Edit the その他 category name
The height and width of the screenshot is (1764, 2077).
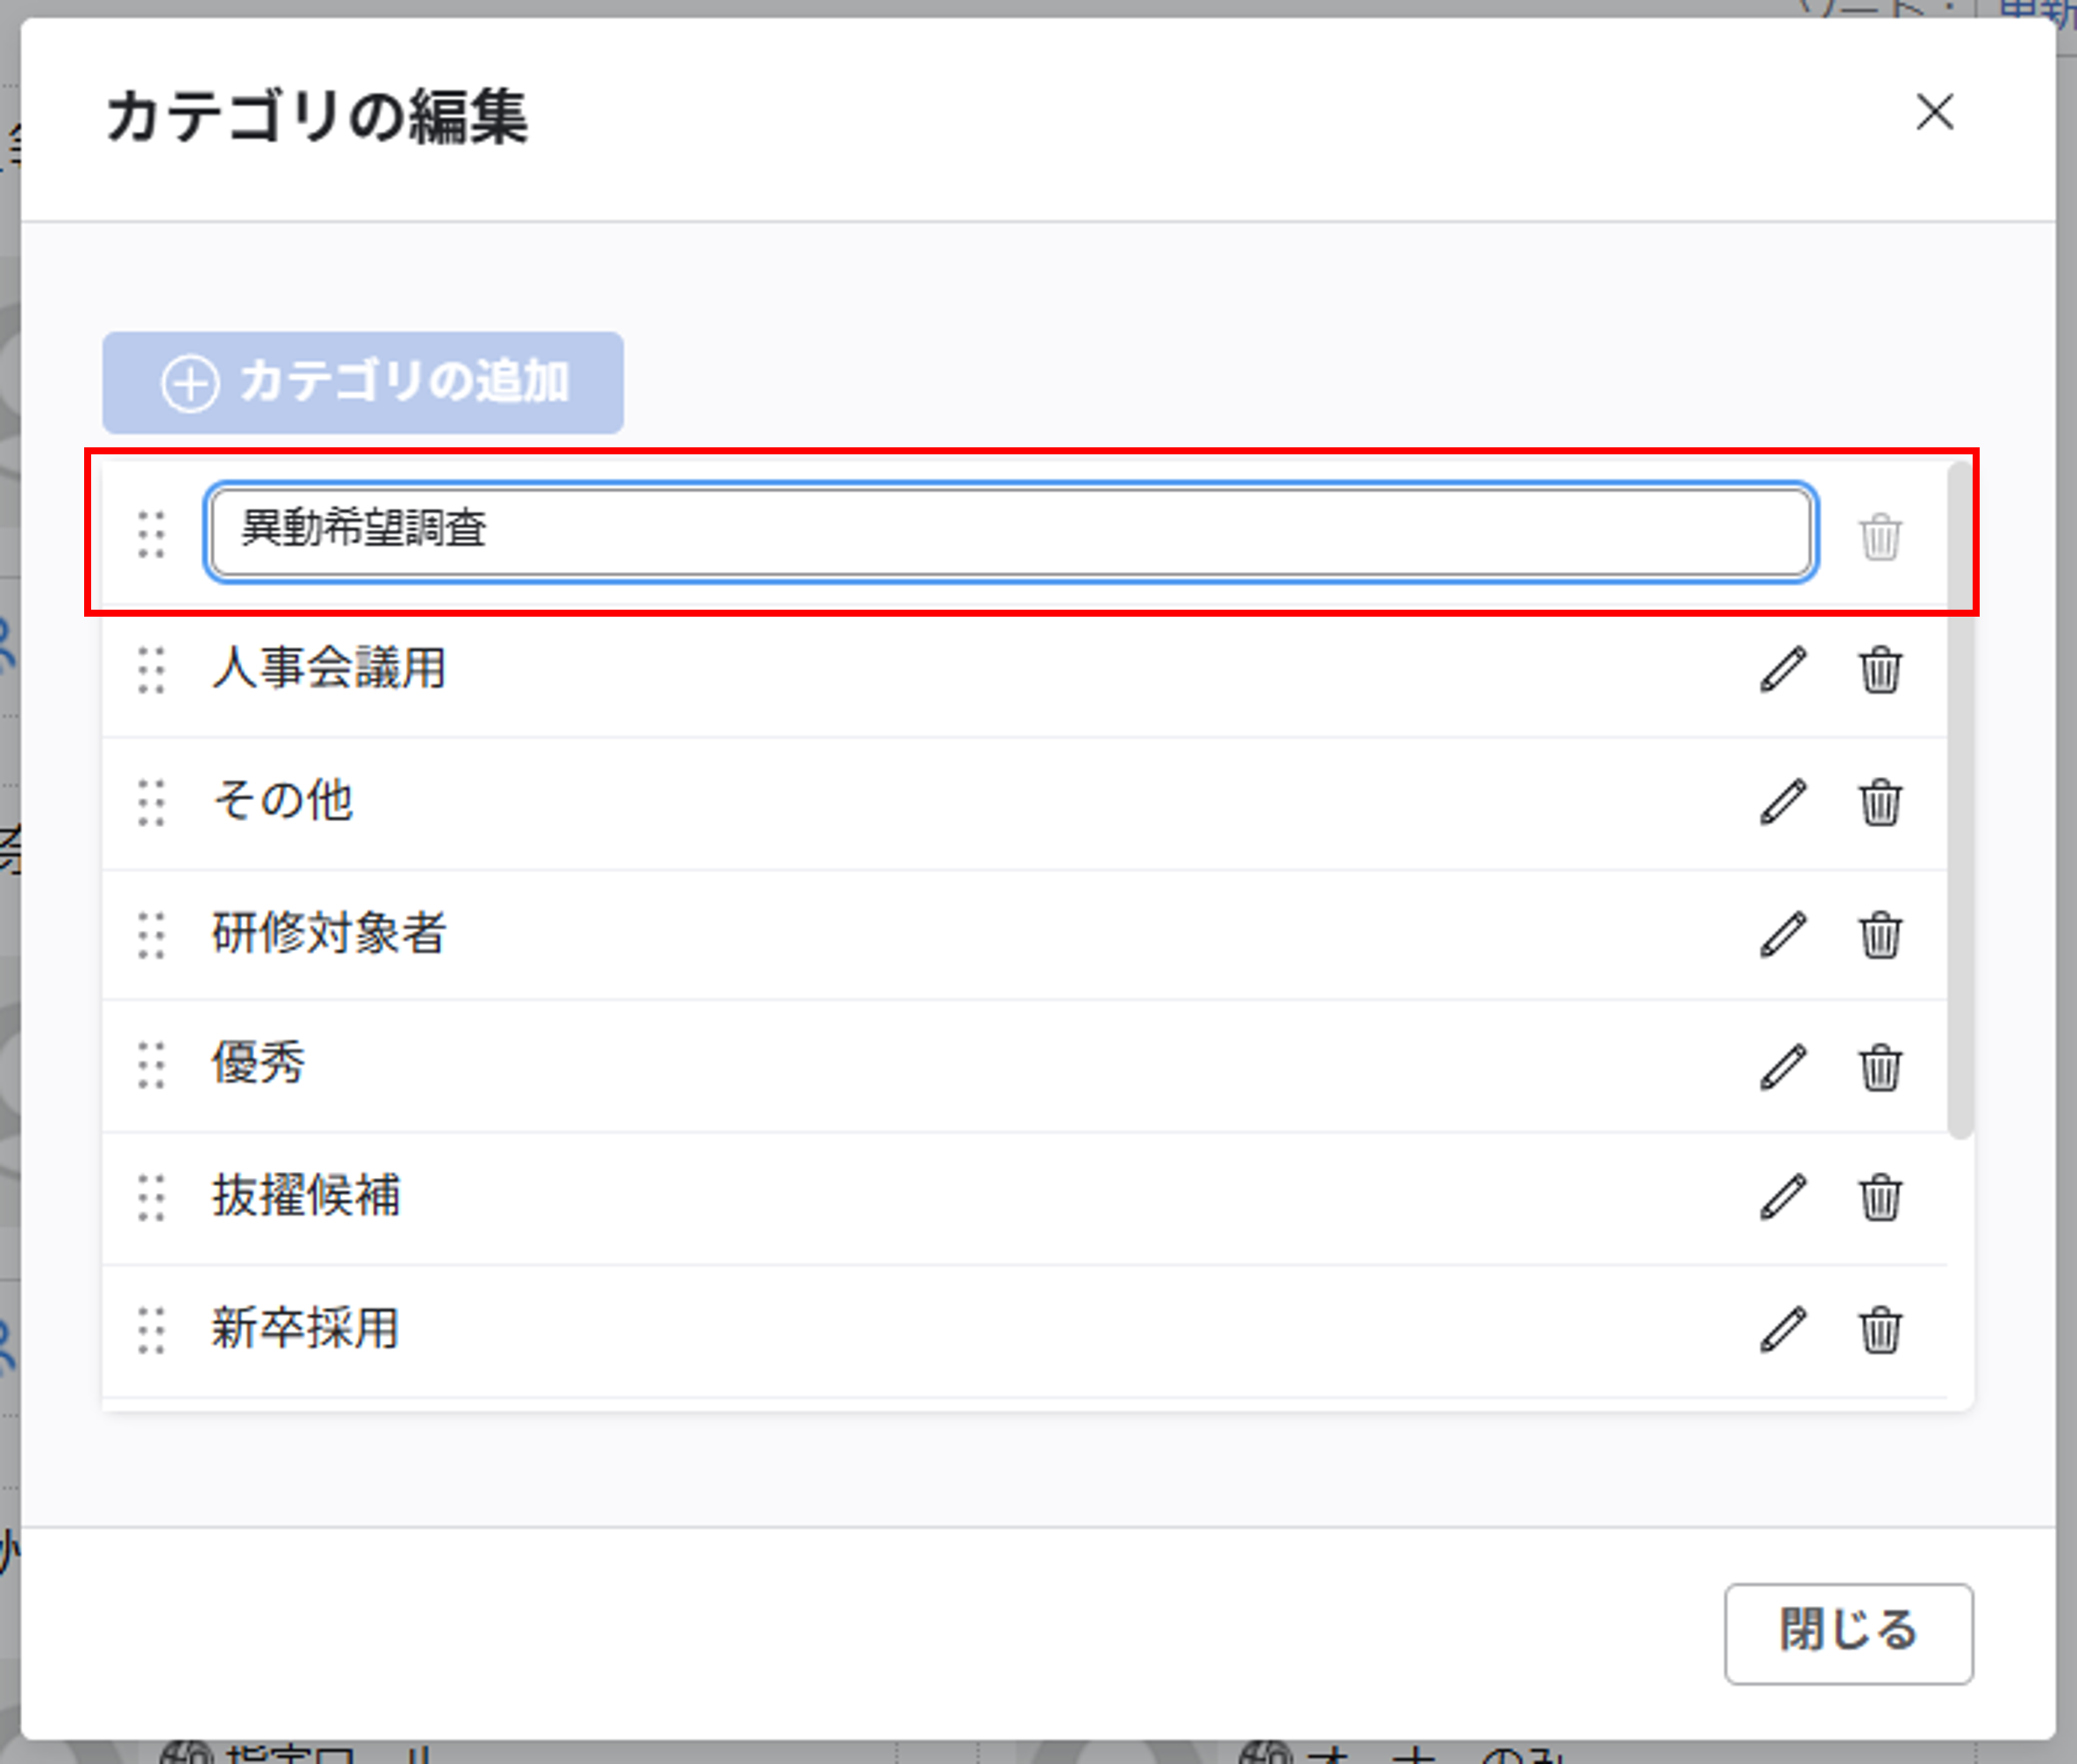1783,802
